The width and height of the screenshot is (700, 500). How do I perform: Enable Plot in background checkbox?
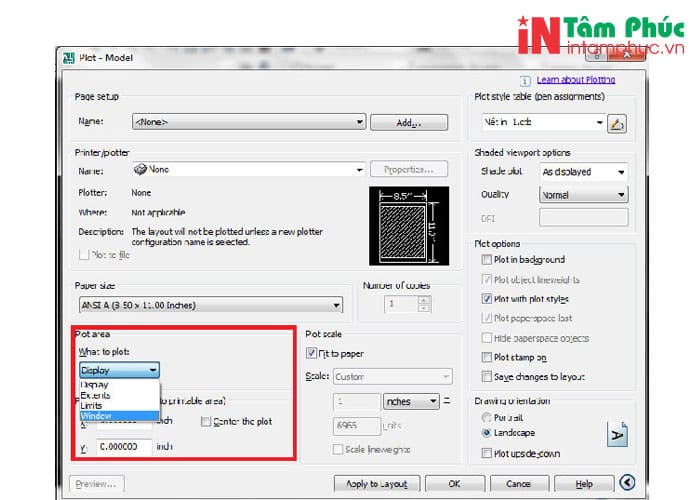[487, 260]
